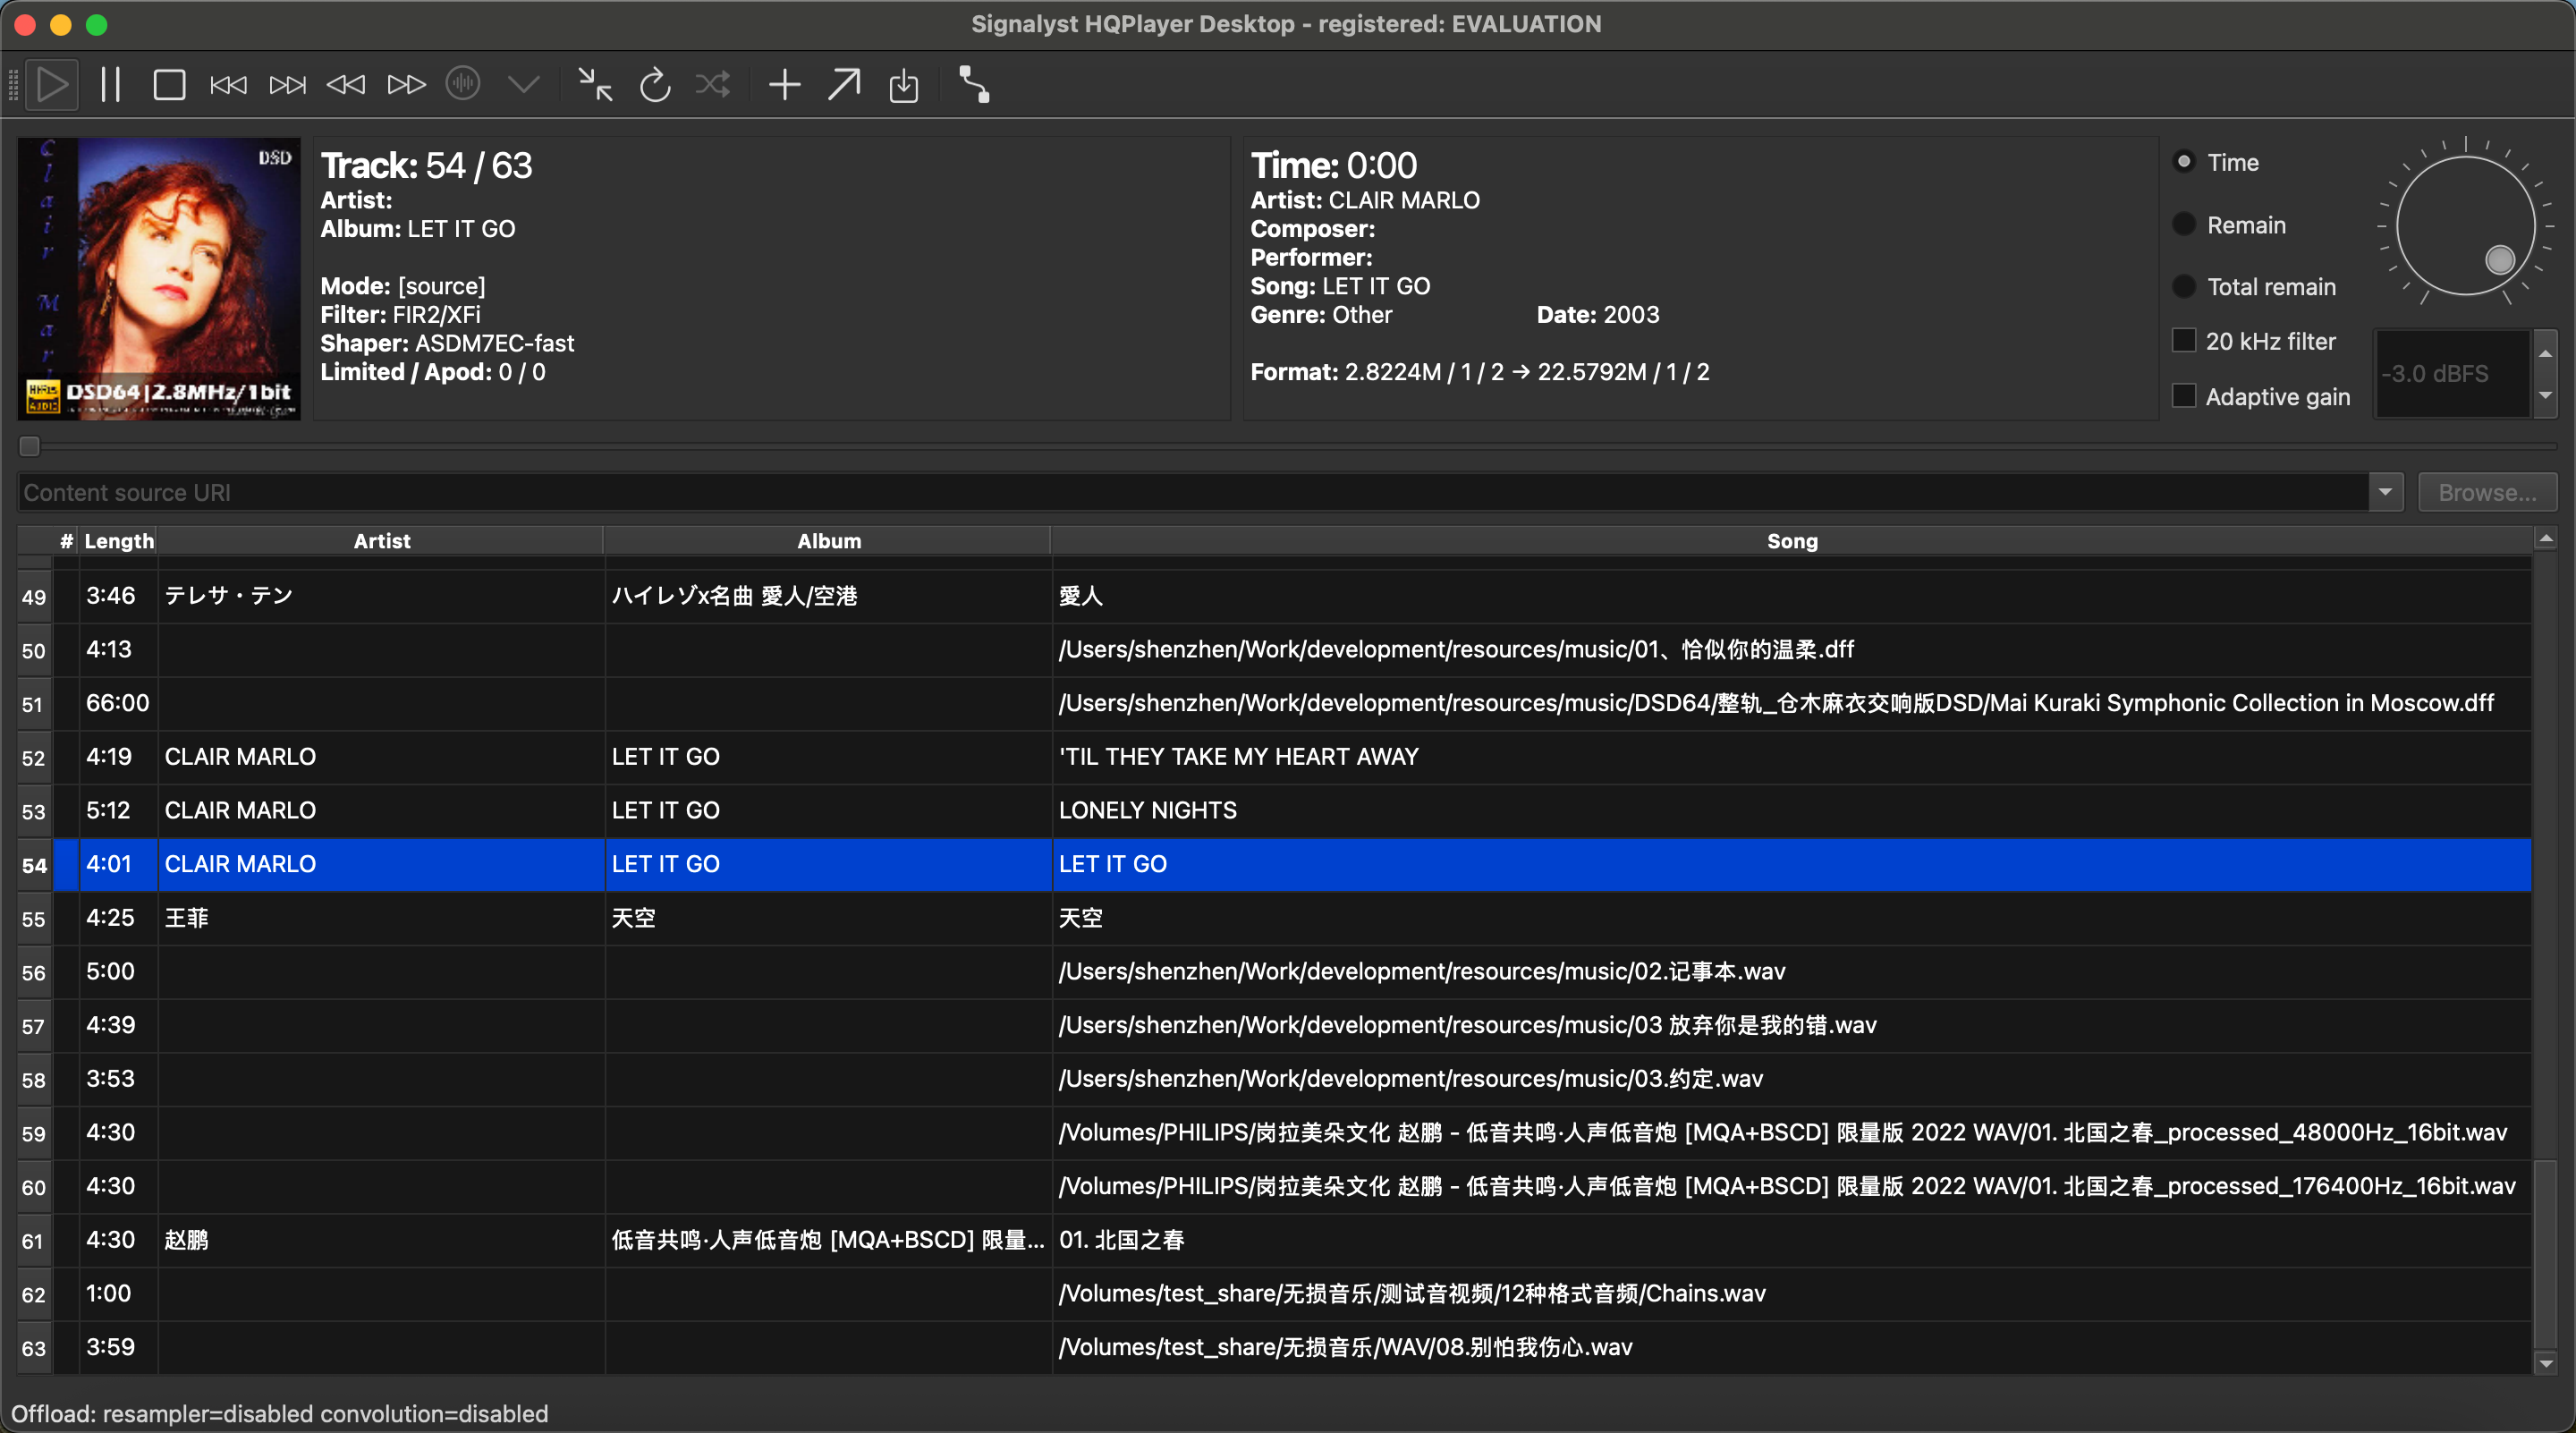Click the download-to-tray icon in toolbar
2576x1433 pixels.
coord(904,86)
